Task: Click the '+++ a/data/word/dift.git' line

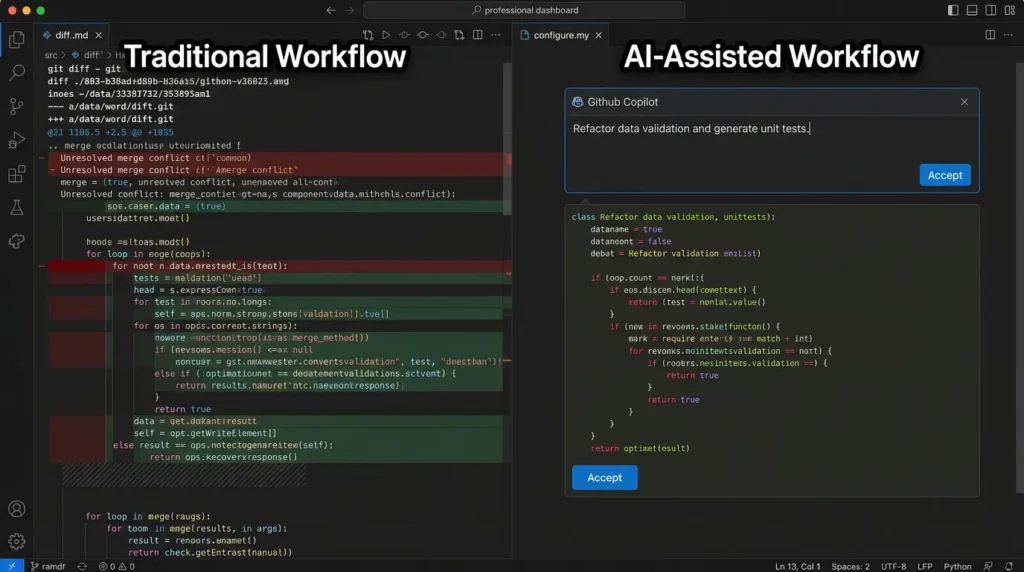Action: [x=110, y=119]
